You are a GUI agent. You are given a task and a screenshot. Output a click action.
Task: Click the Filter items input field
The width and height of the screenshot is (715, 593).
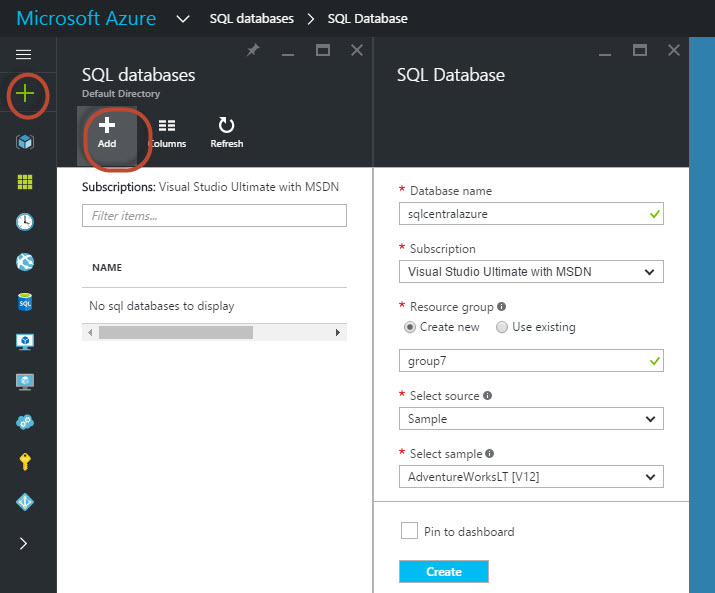[x=214, y=215]
